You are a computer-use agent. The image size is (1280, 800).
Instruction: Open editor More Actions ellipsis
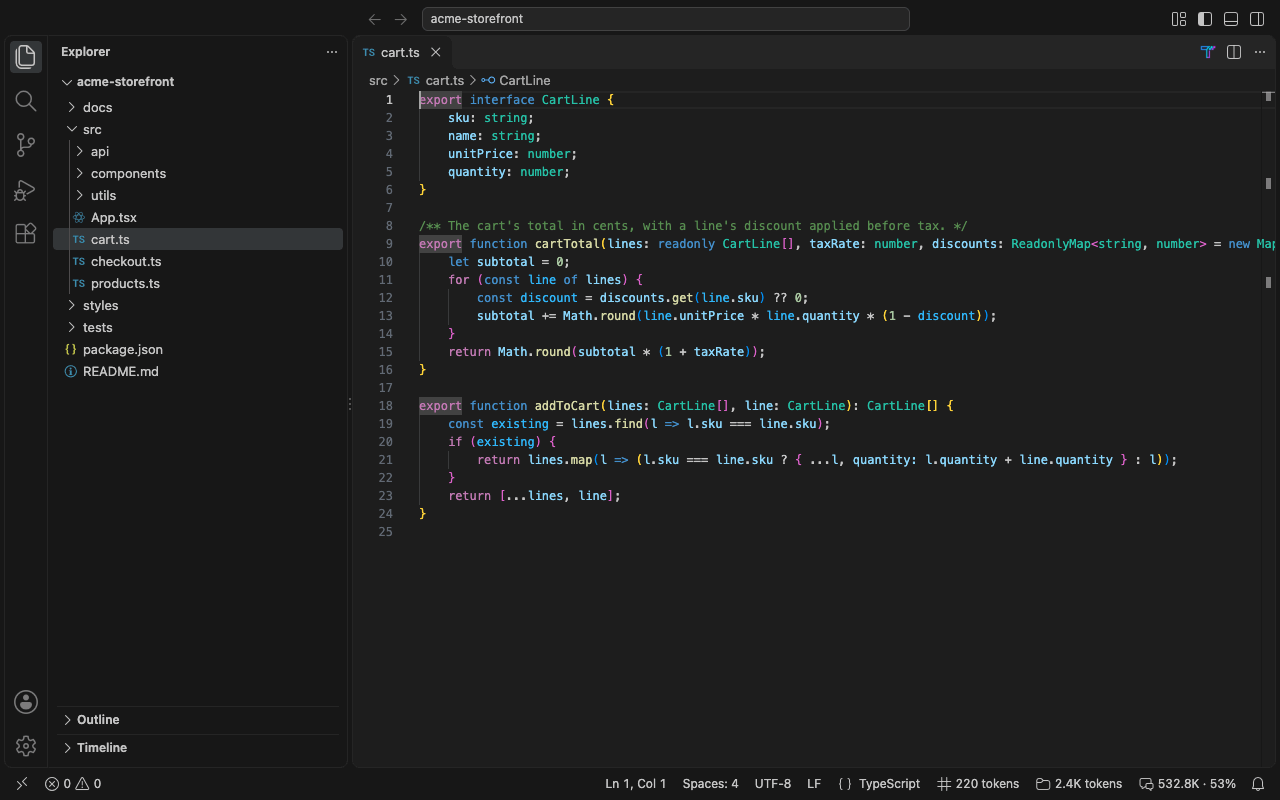point(1260,52)
